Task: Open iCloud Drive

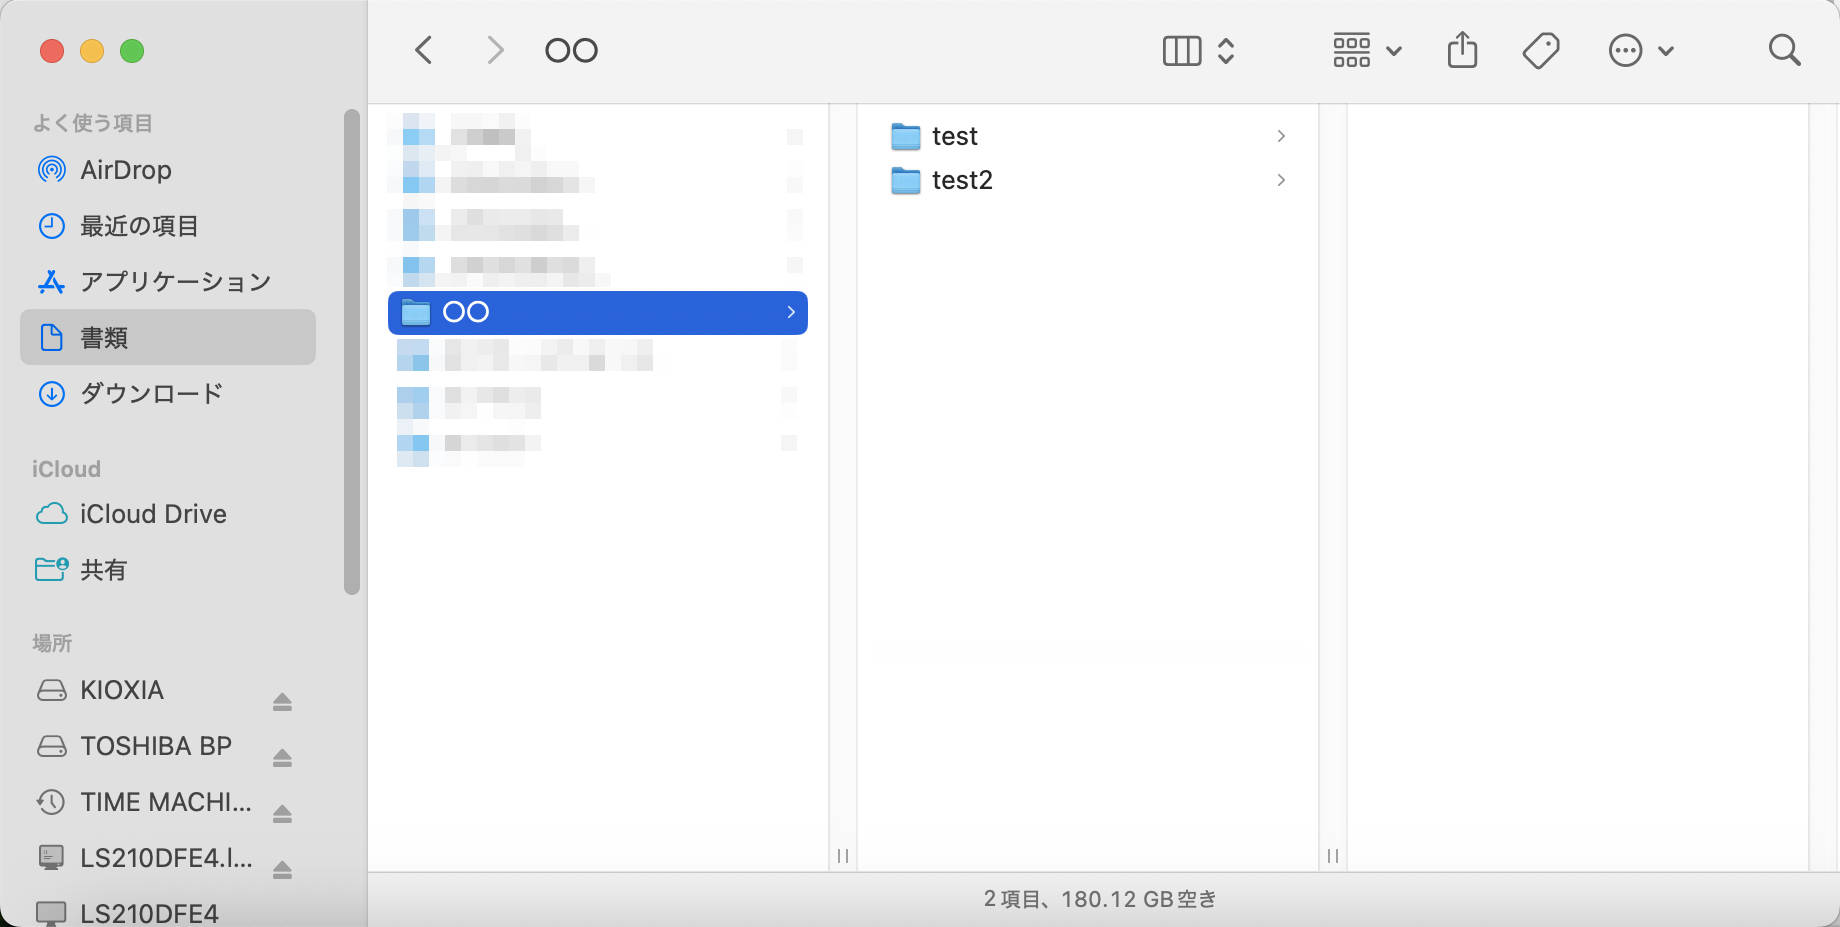Action: pyautogui.click(x=153, y=514)
